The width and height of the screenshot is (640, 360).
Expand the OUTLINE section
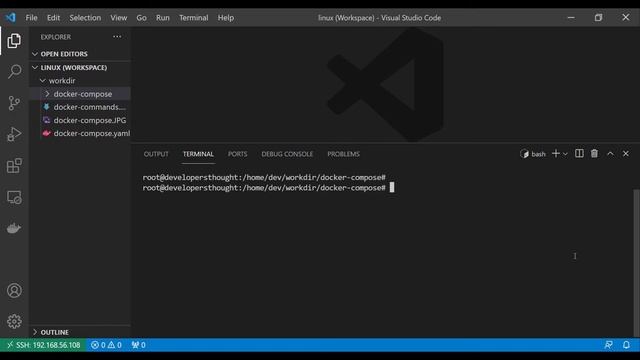tap(80, 332)
